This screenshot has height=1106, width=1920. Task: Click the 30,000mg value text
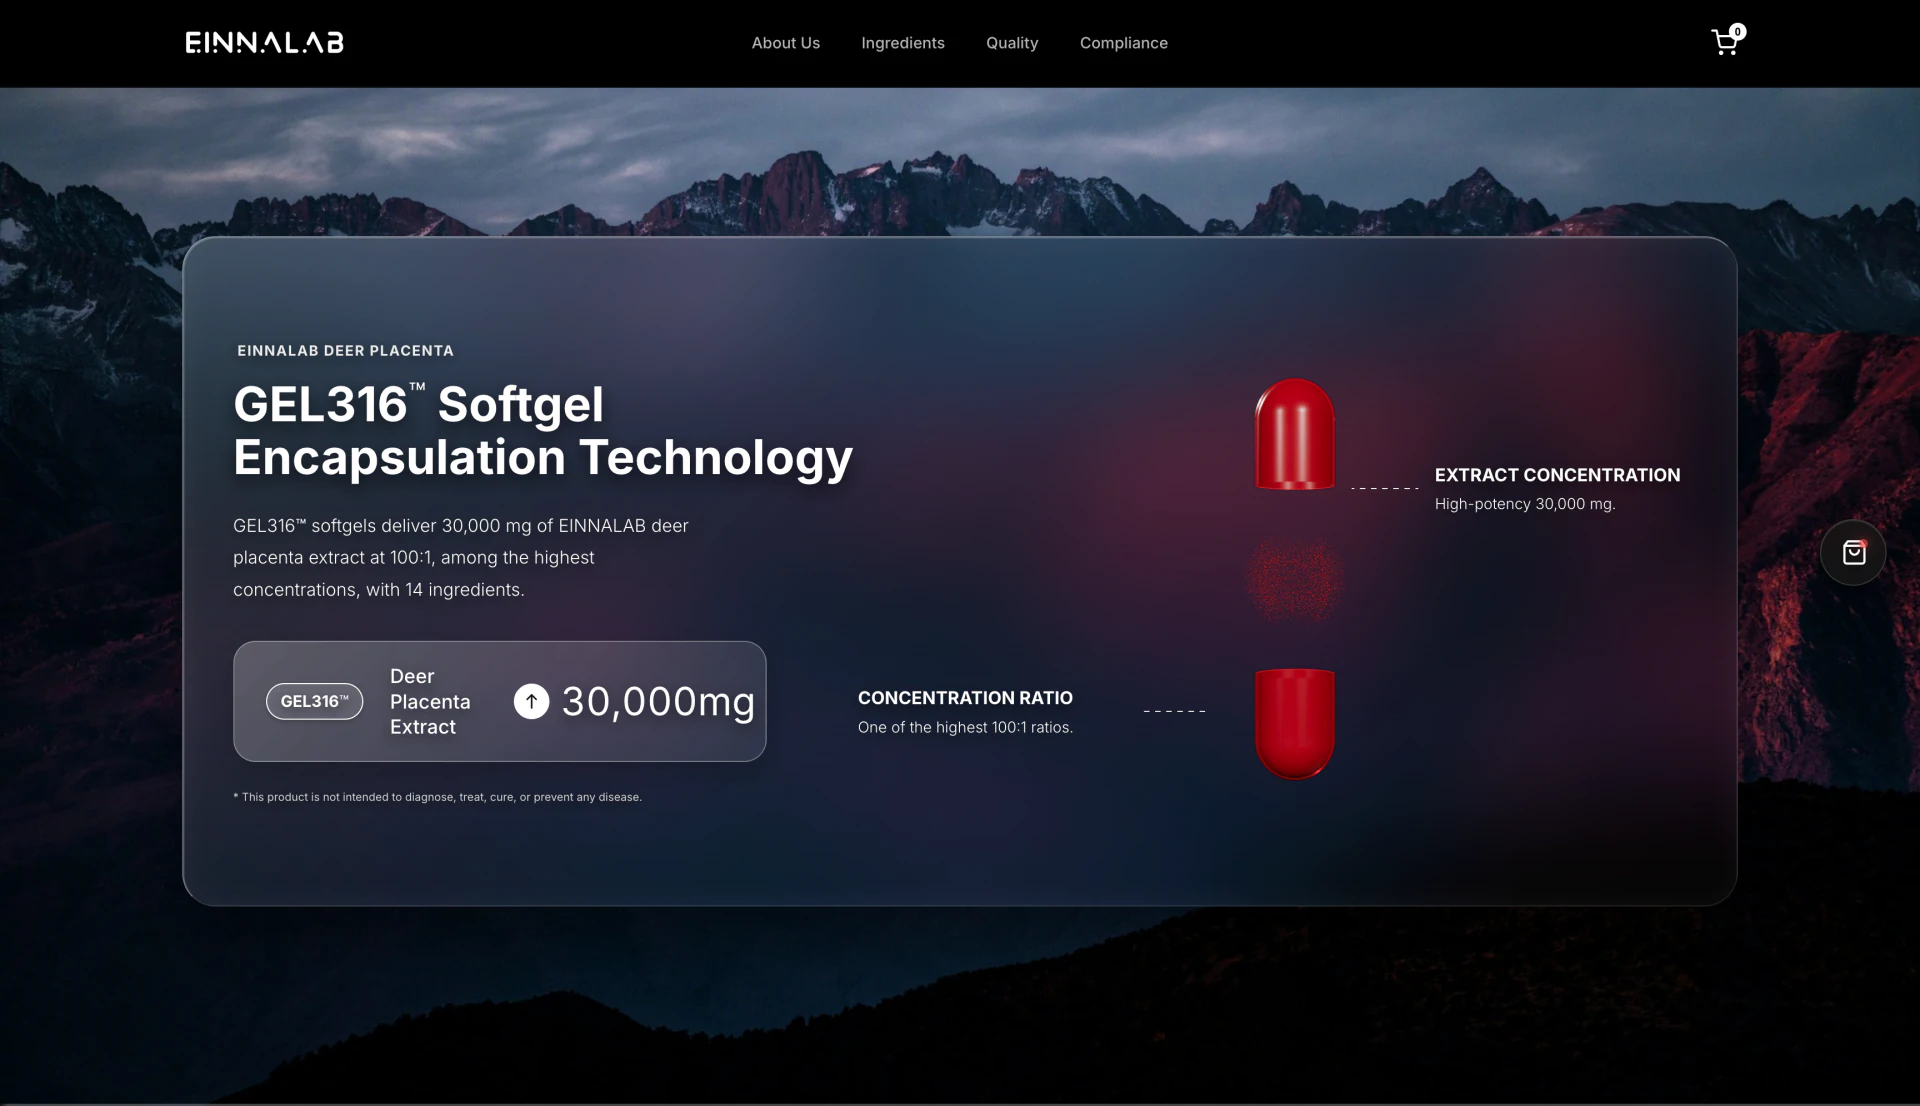(x=658, y=701)
